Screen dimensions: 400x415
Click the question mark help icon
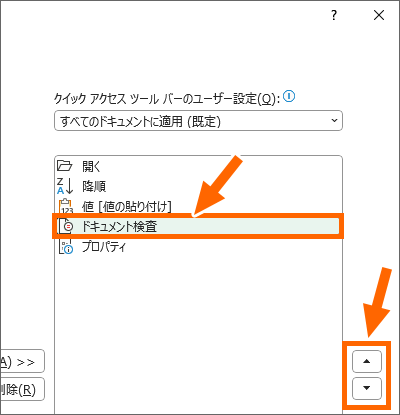point(334,15)
